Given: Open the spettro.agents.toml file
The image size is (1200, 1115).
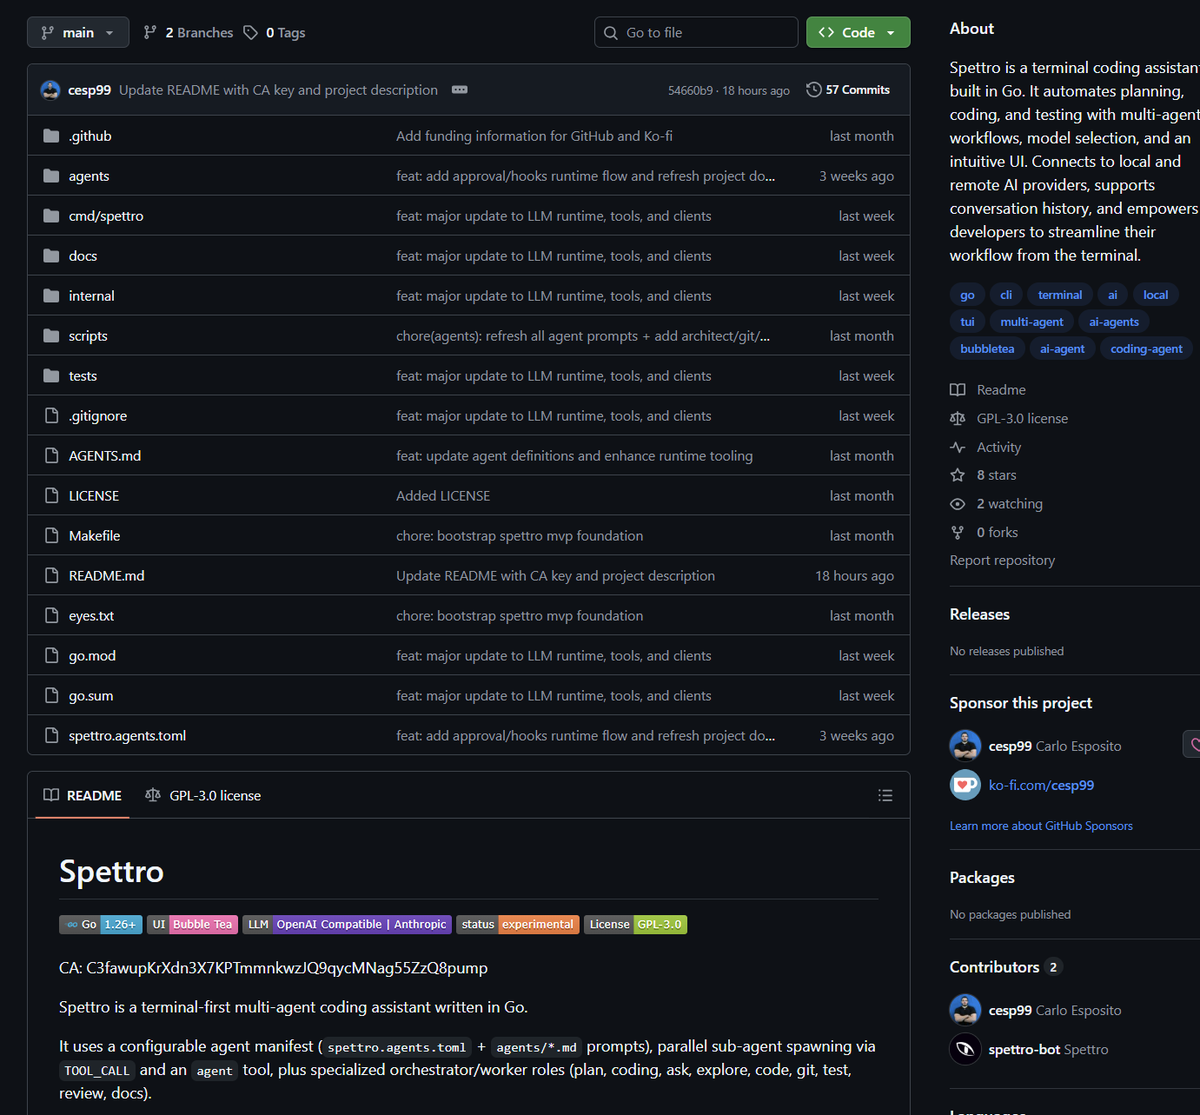Looking at the screenshot, I should [x=127, y=736].
